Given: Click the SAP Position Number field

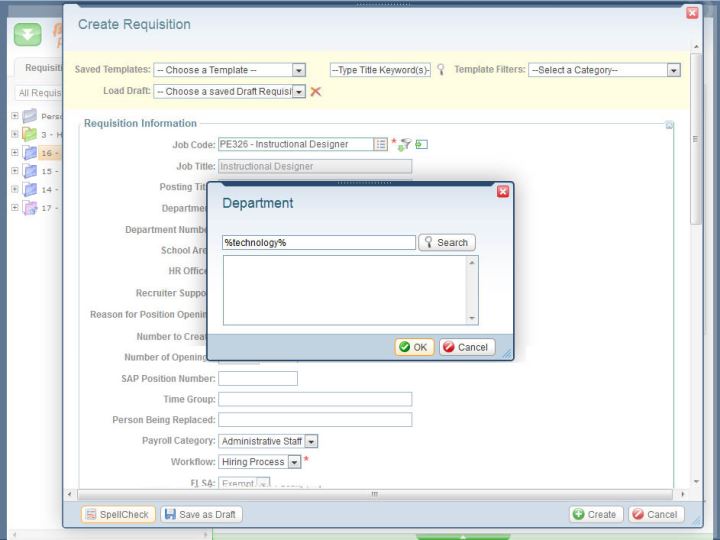Looking at the screenshot, I should click(x=258, y=378).
